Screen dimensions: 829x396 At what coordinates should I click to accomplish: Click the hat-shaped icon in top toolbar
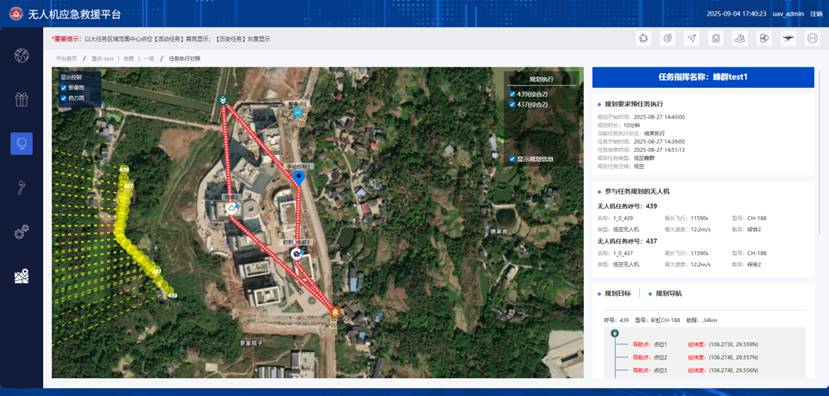point(740,39)
